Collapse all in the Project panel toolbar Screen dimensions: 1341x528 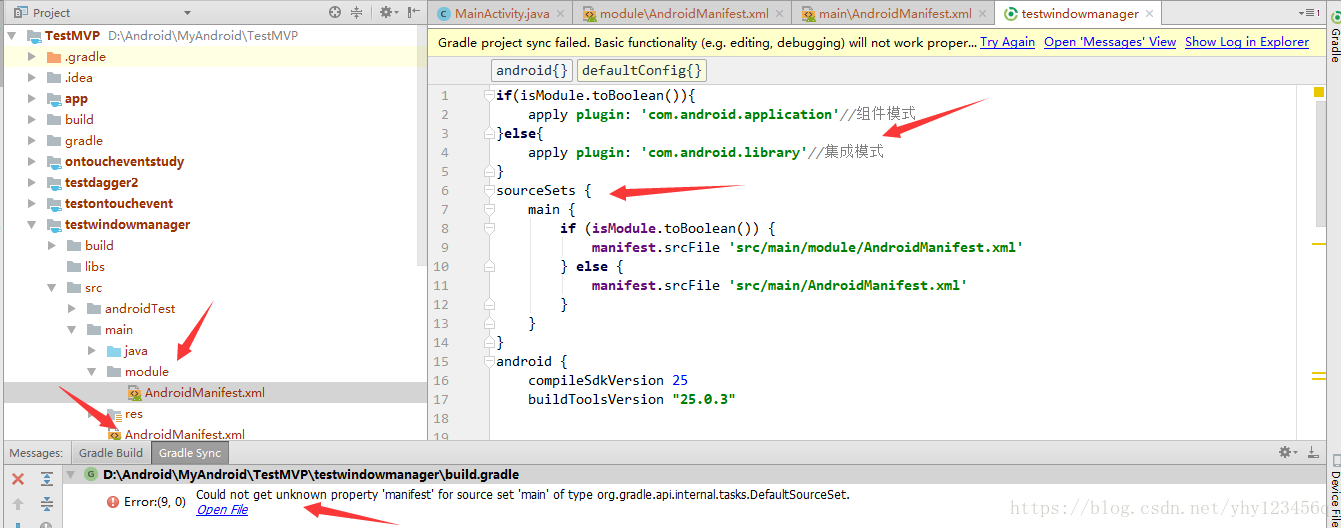pyautogui.click(x=357, y=13)
